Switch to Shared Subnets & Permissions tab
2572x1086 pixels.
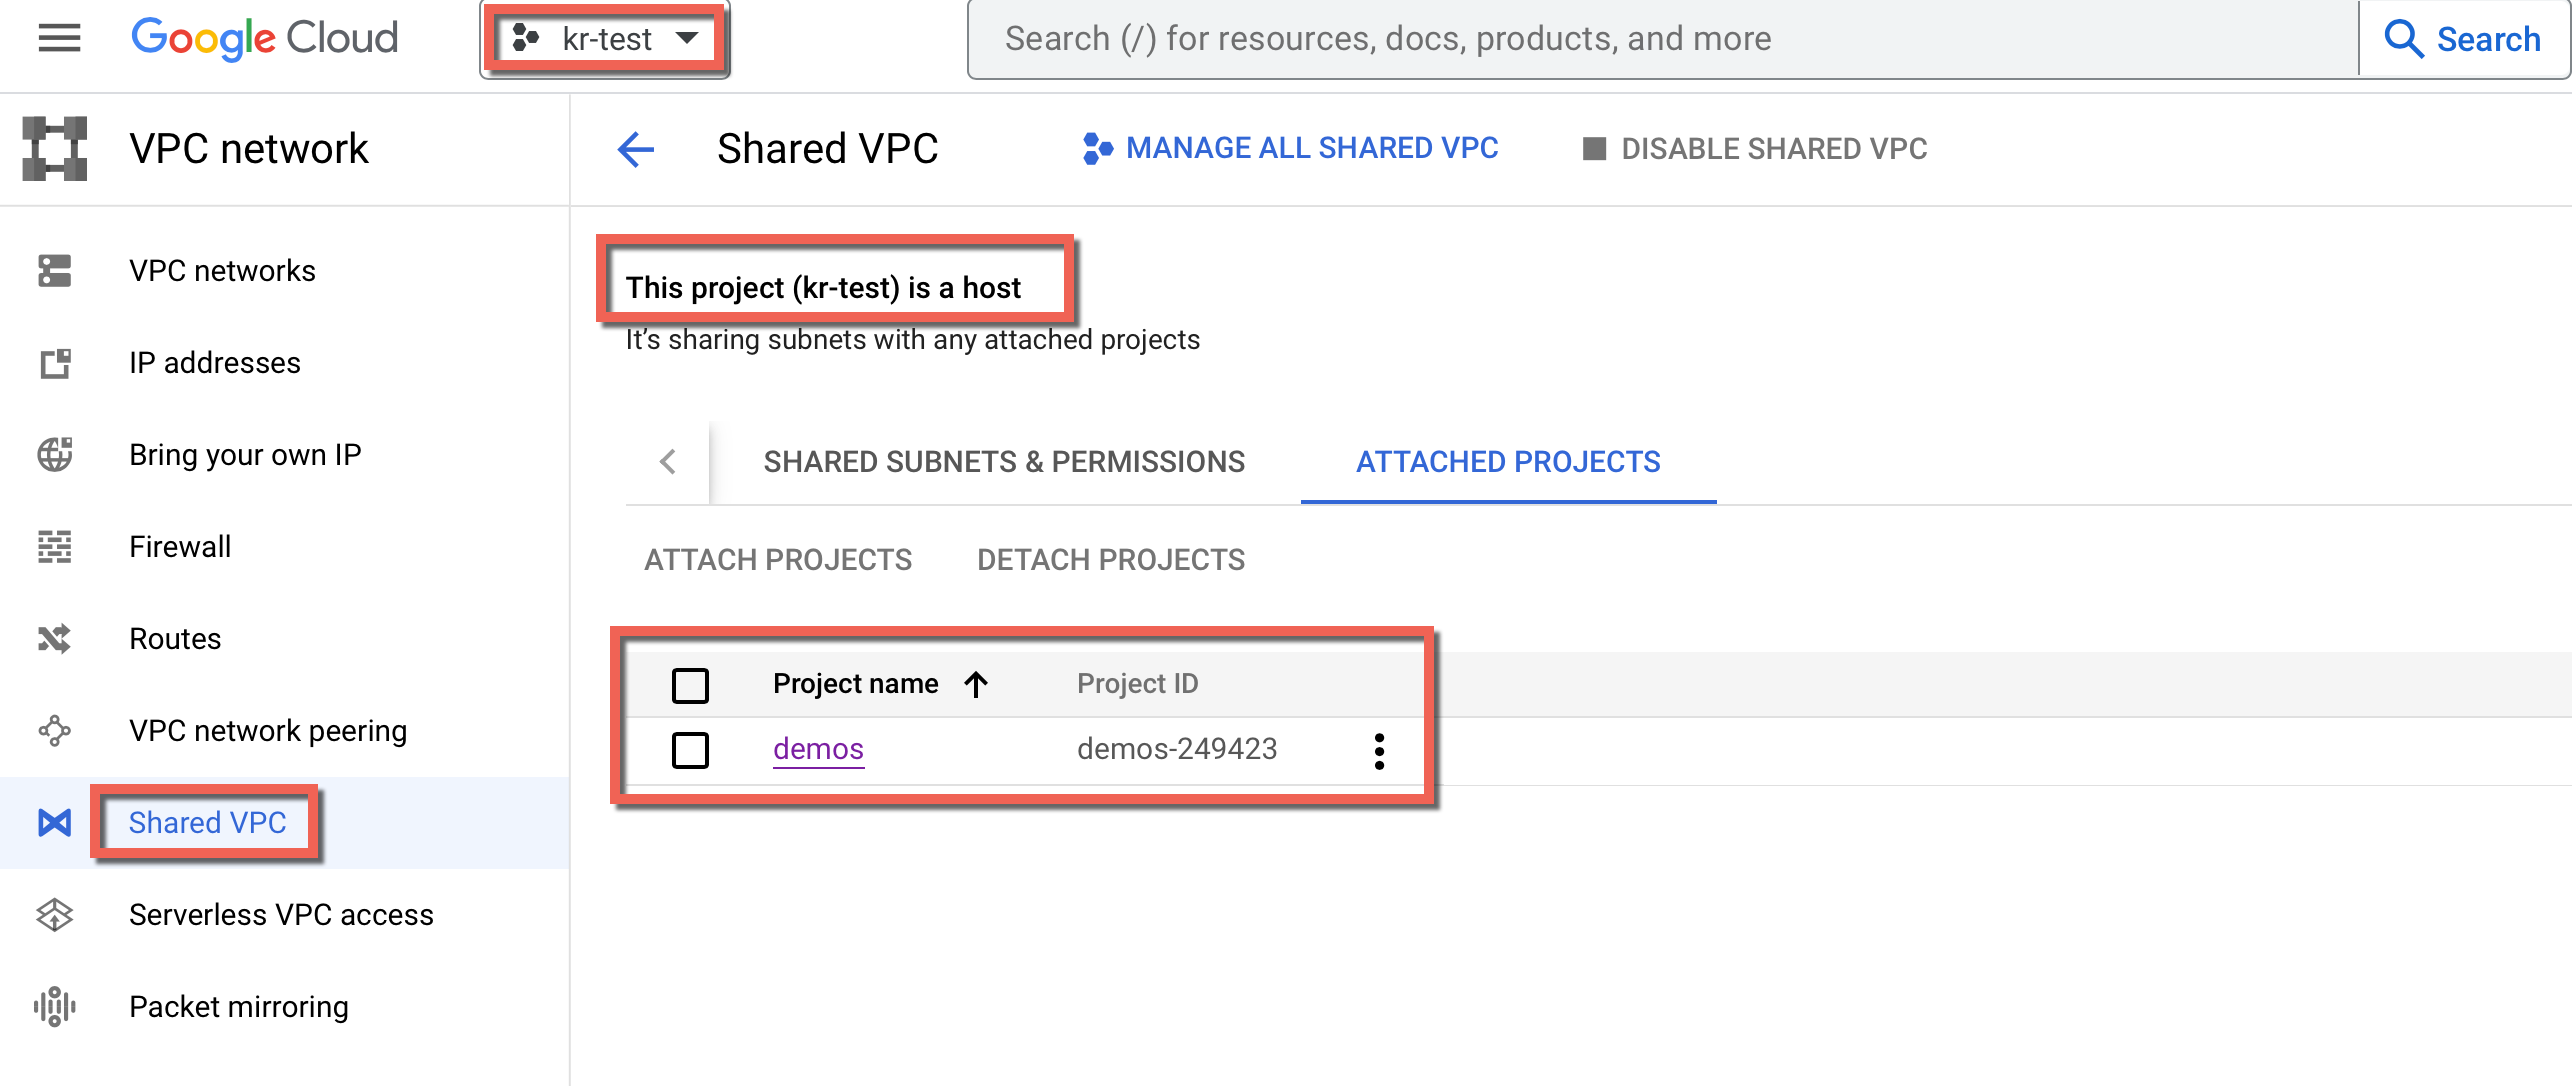tap(1004, 462)
